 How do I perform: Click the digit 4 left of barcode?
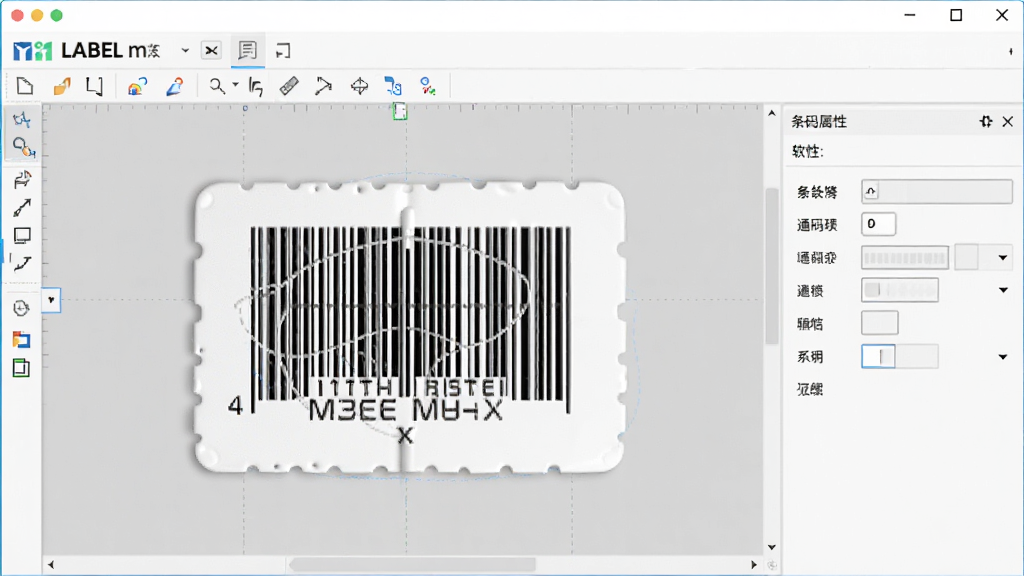pyautogui.click(x=235, y=406)
